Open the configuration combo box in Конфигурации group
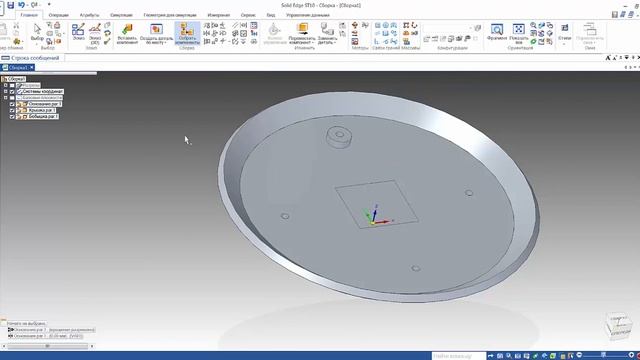This screenshot has width=640, height=360. (448, 28)
